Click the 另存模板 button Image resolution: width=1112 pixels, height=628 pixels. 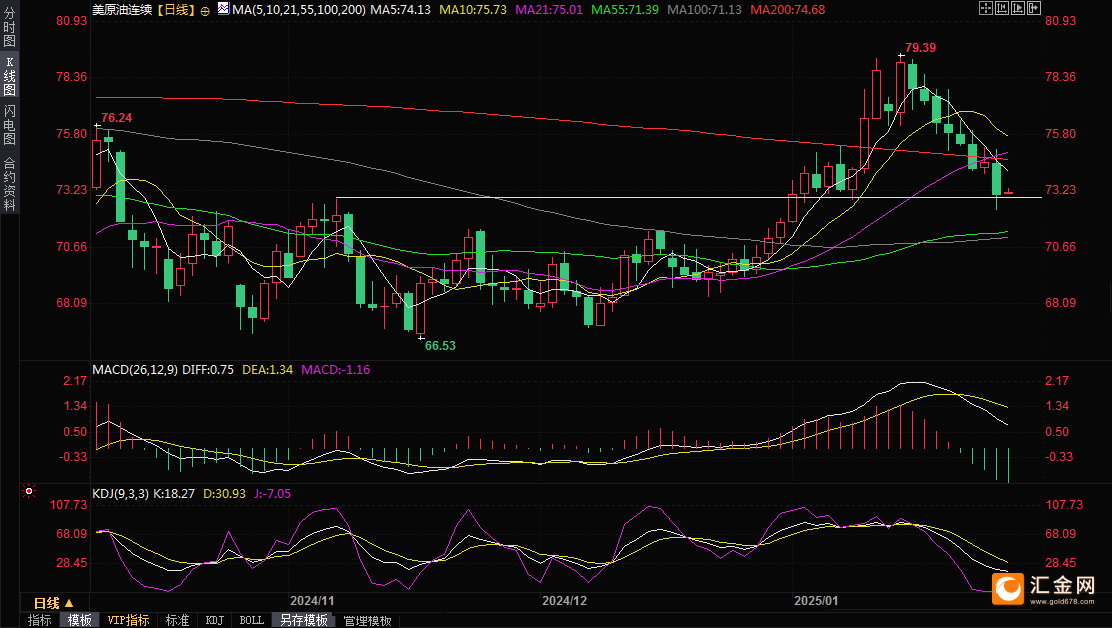(x=304, y=620)
